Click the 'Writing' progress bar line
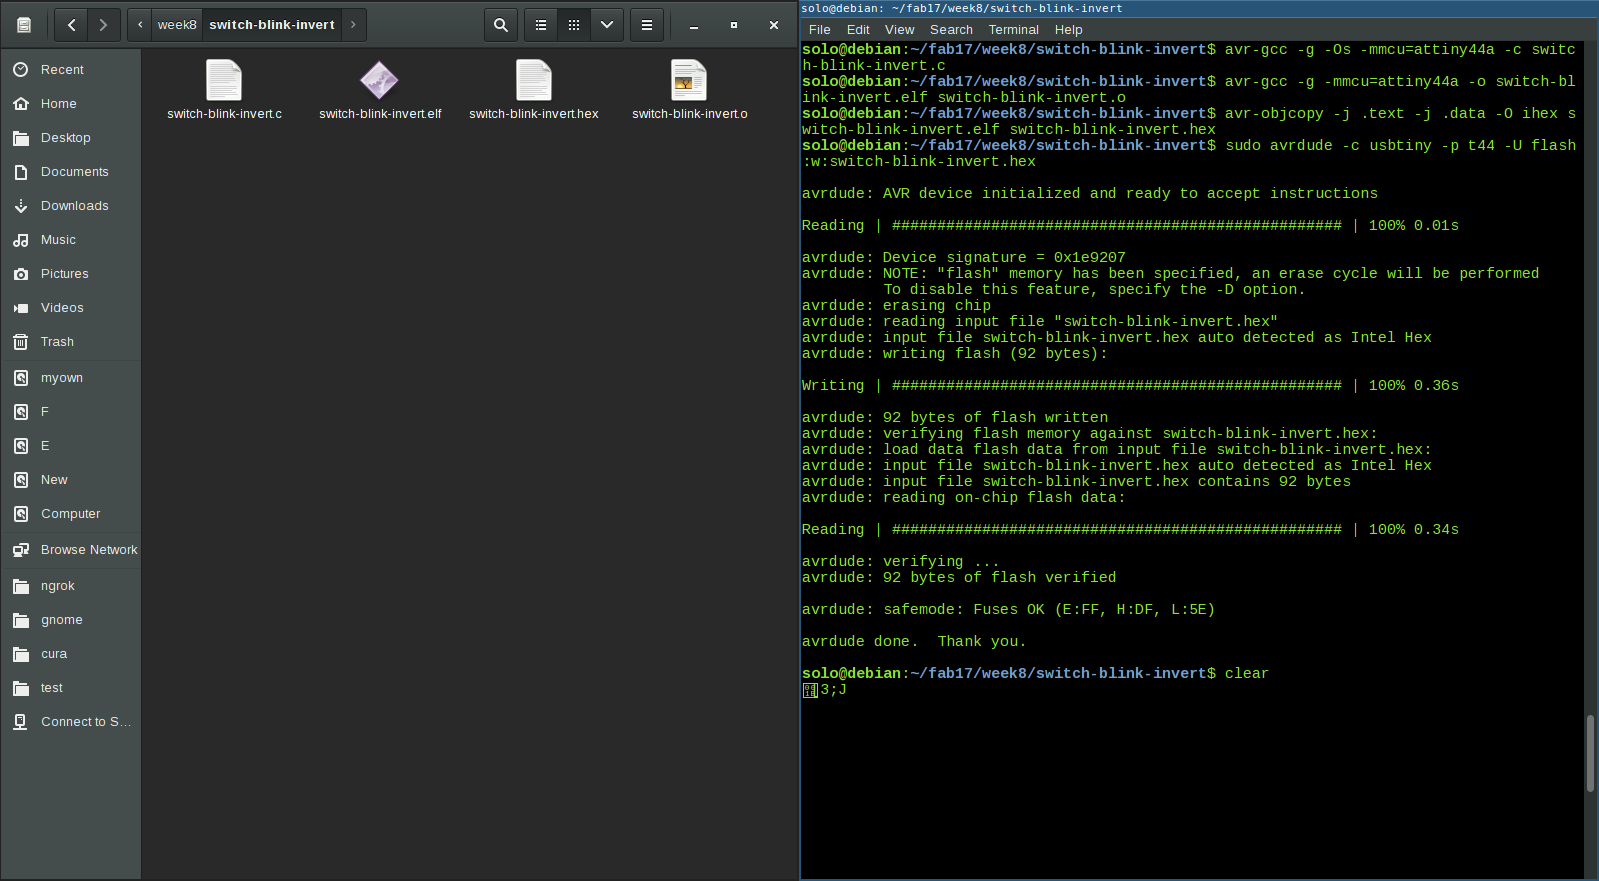 (x=1130, y=386)
